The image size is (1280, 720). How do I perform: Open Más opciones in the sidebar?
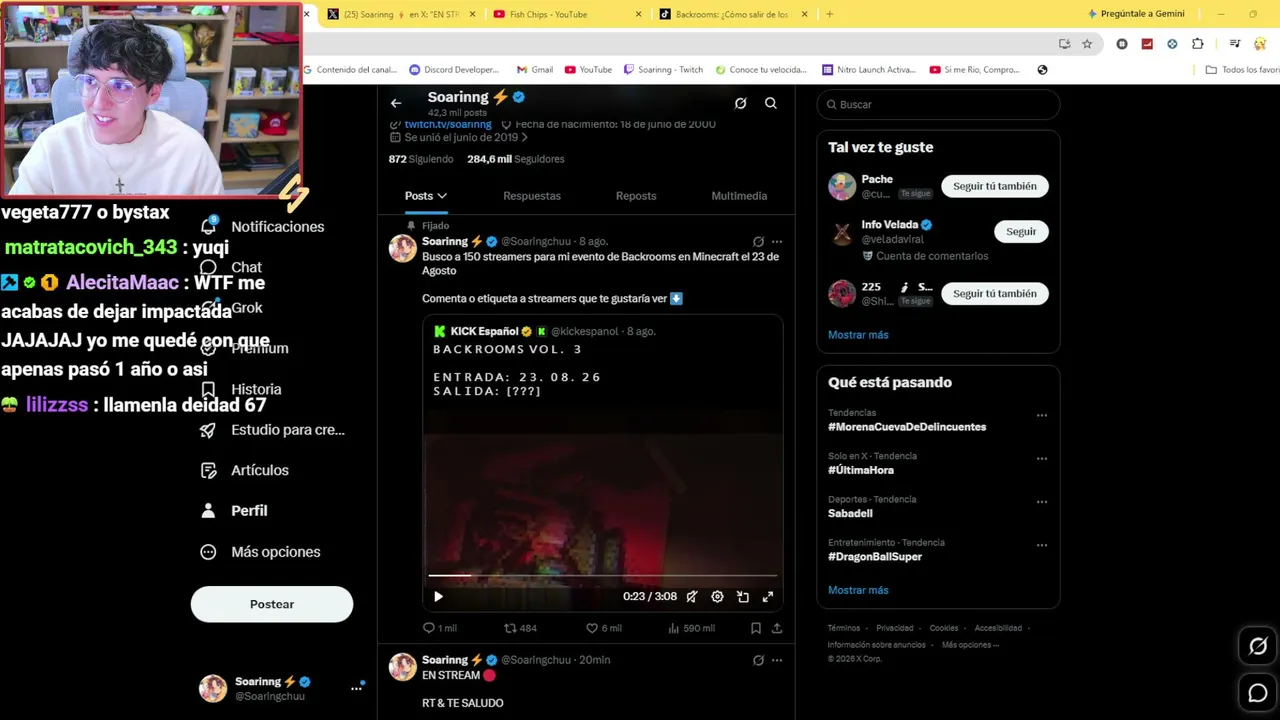pos(261,552)
